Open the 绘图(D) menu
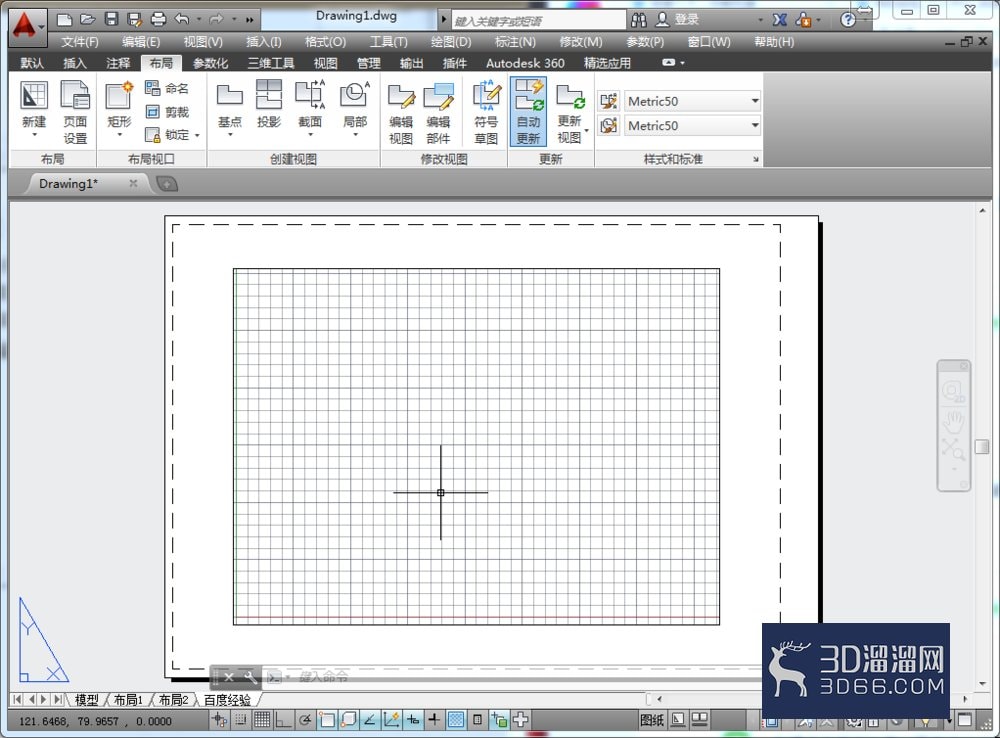This screenshot has width=1000, height=738. [x=451, y=42]
